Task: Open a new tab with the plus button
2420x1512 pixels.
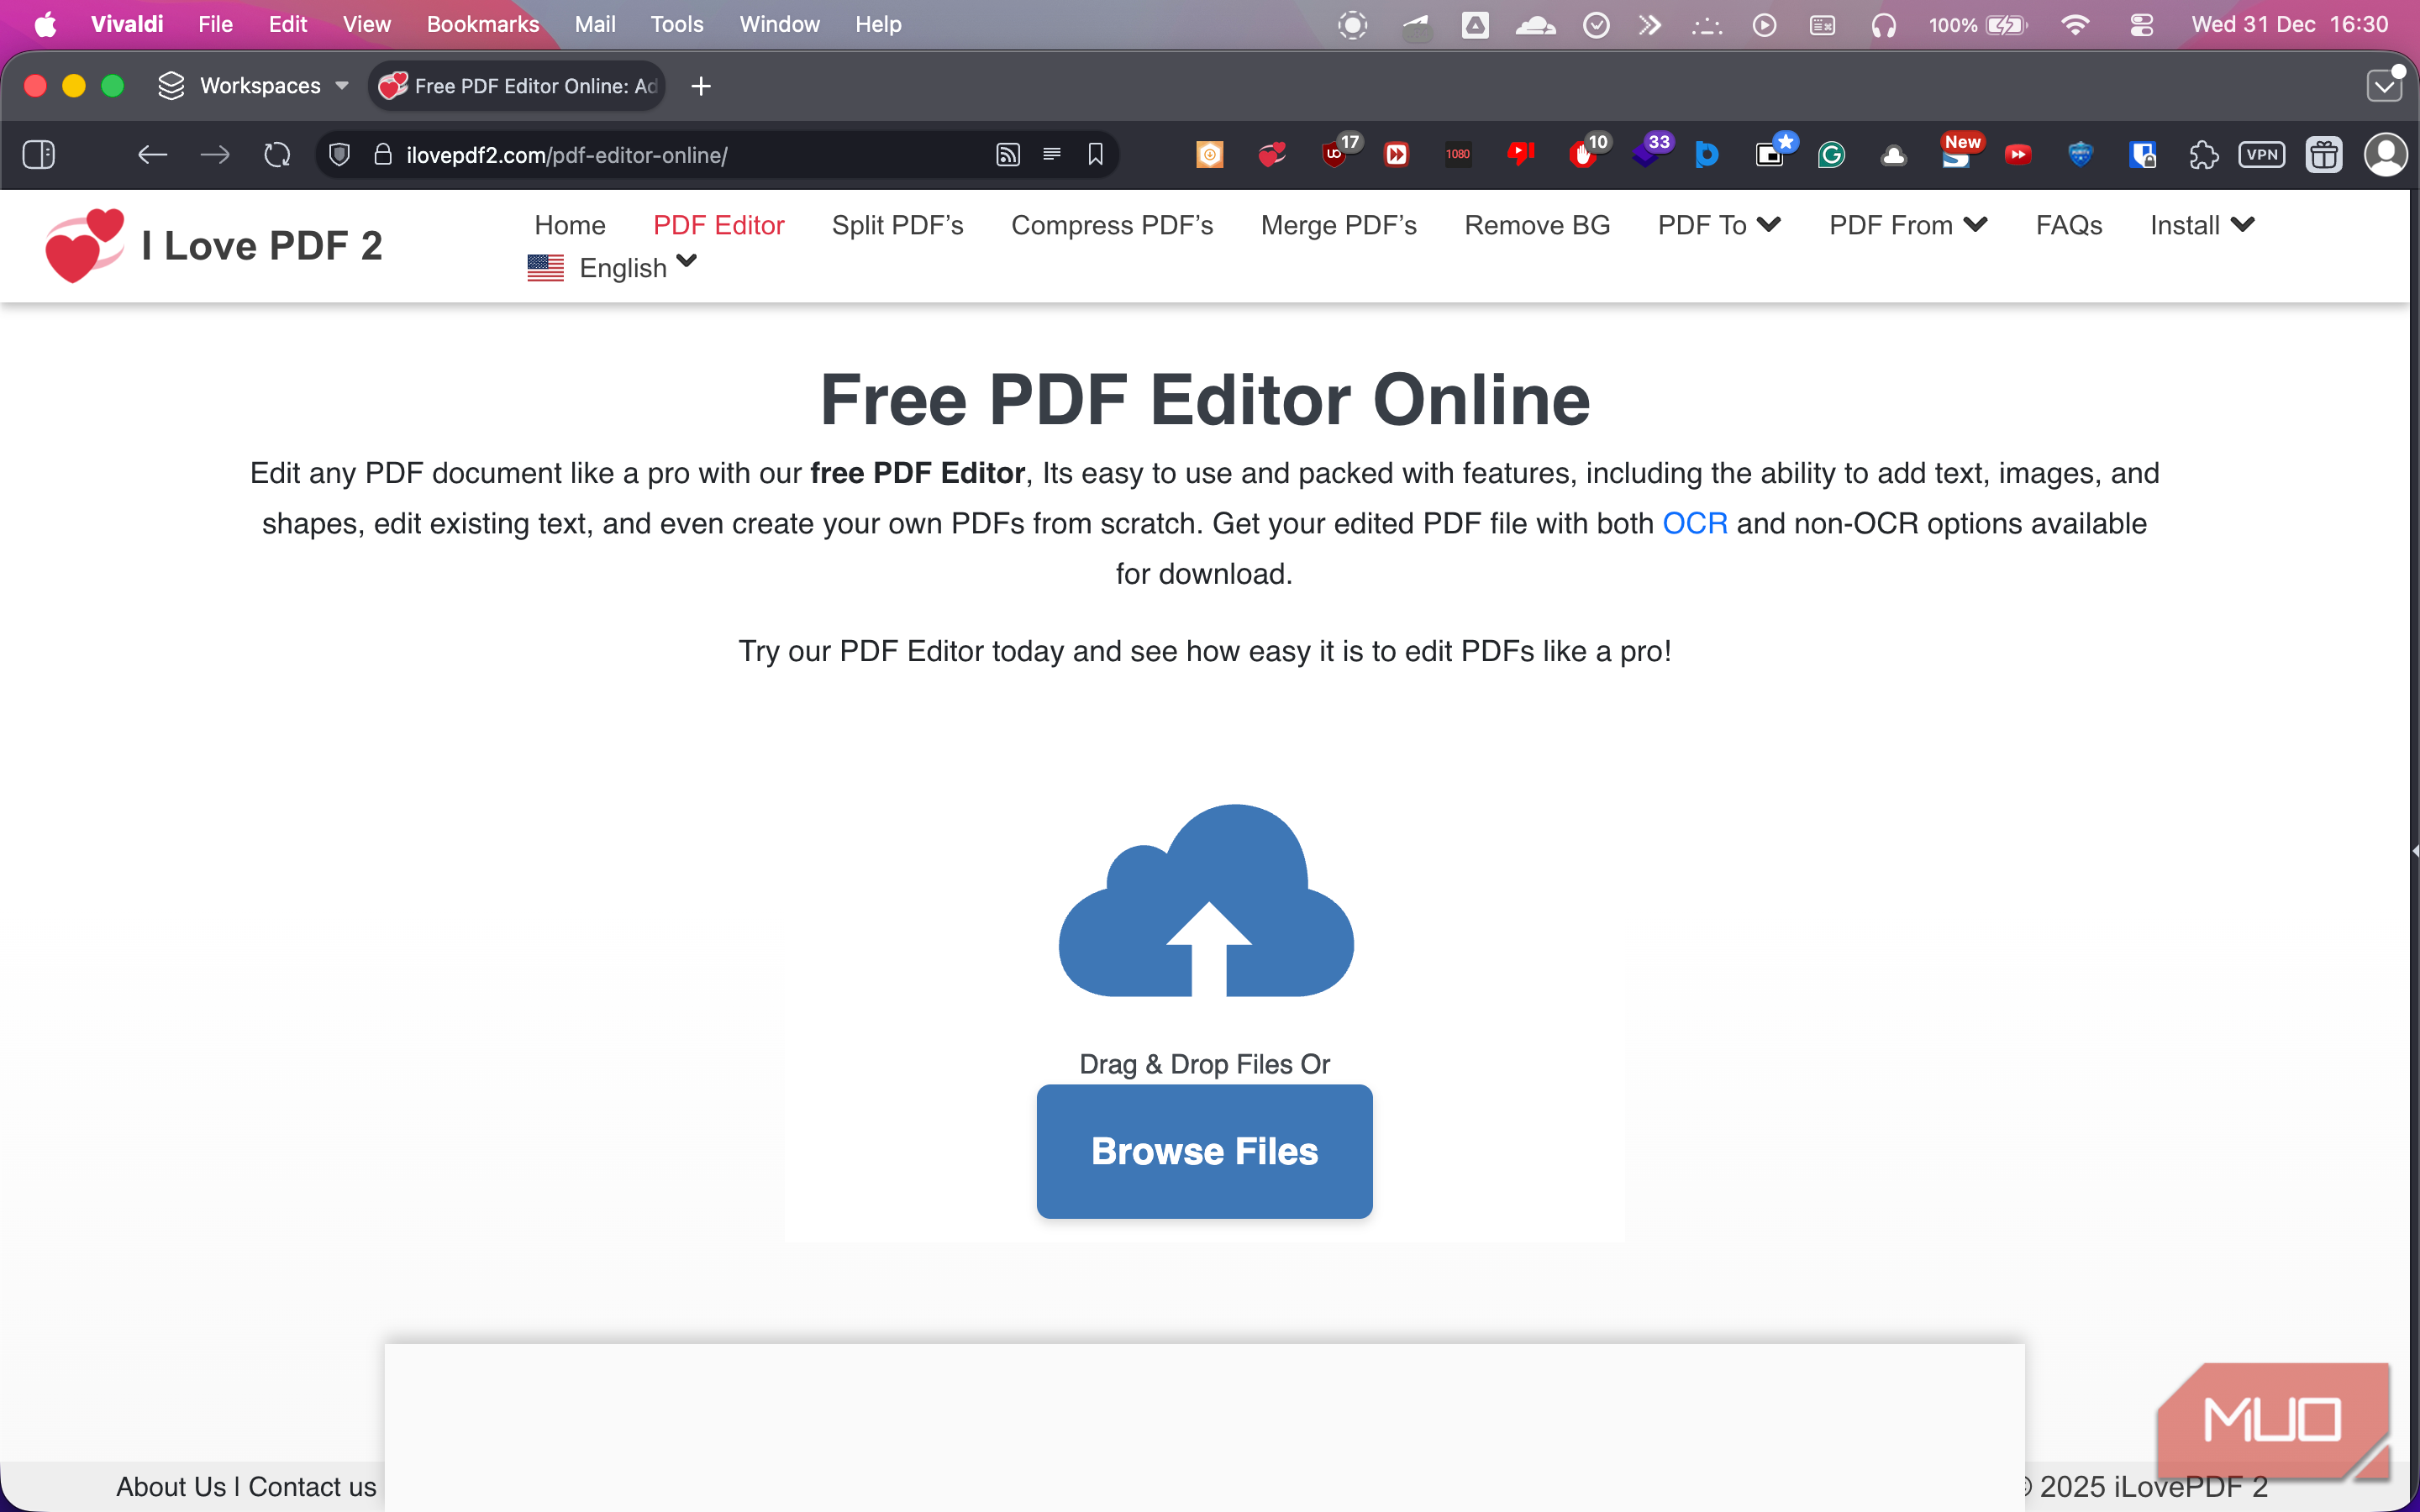Action: pos(701,86)
